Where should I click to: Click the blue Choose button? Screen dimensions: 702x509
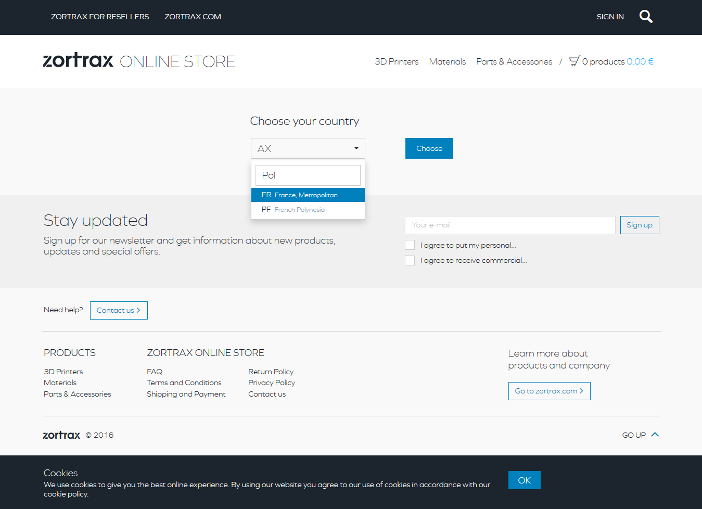[429, 149]
